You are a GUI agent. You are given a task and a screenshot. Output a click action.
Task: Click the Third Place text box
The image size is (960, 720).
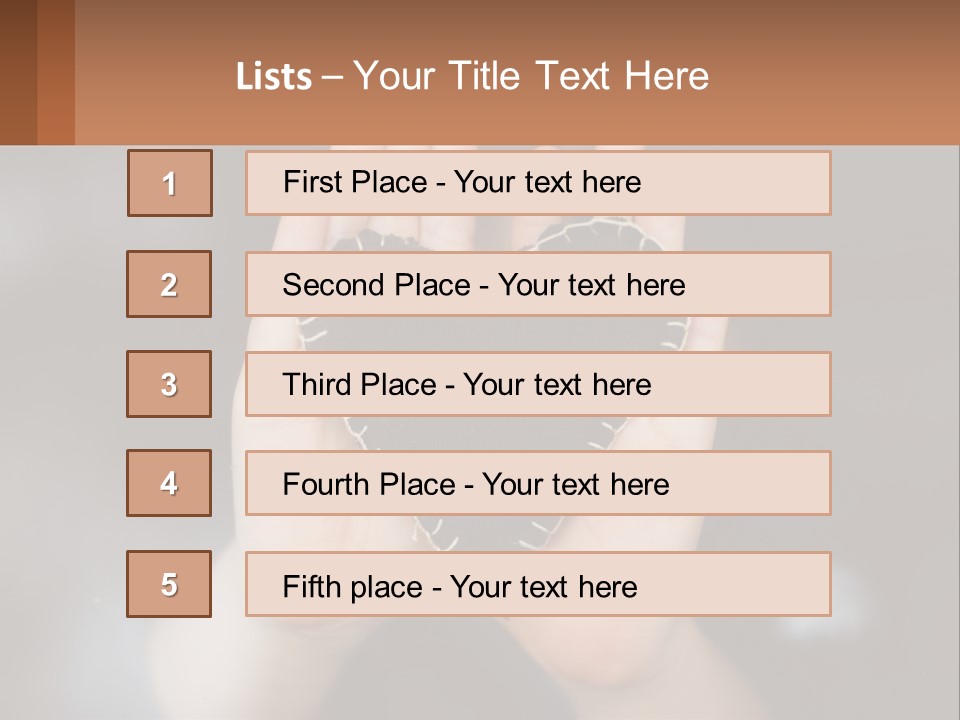tap(538, 384)
